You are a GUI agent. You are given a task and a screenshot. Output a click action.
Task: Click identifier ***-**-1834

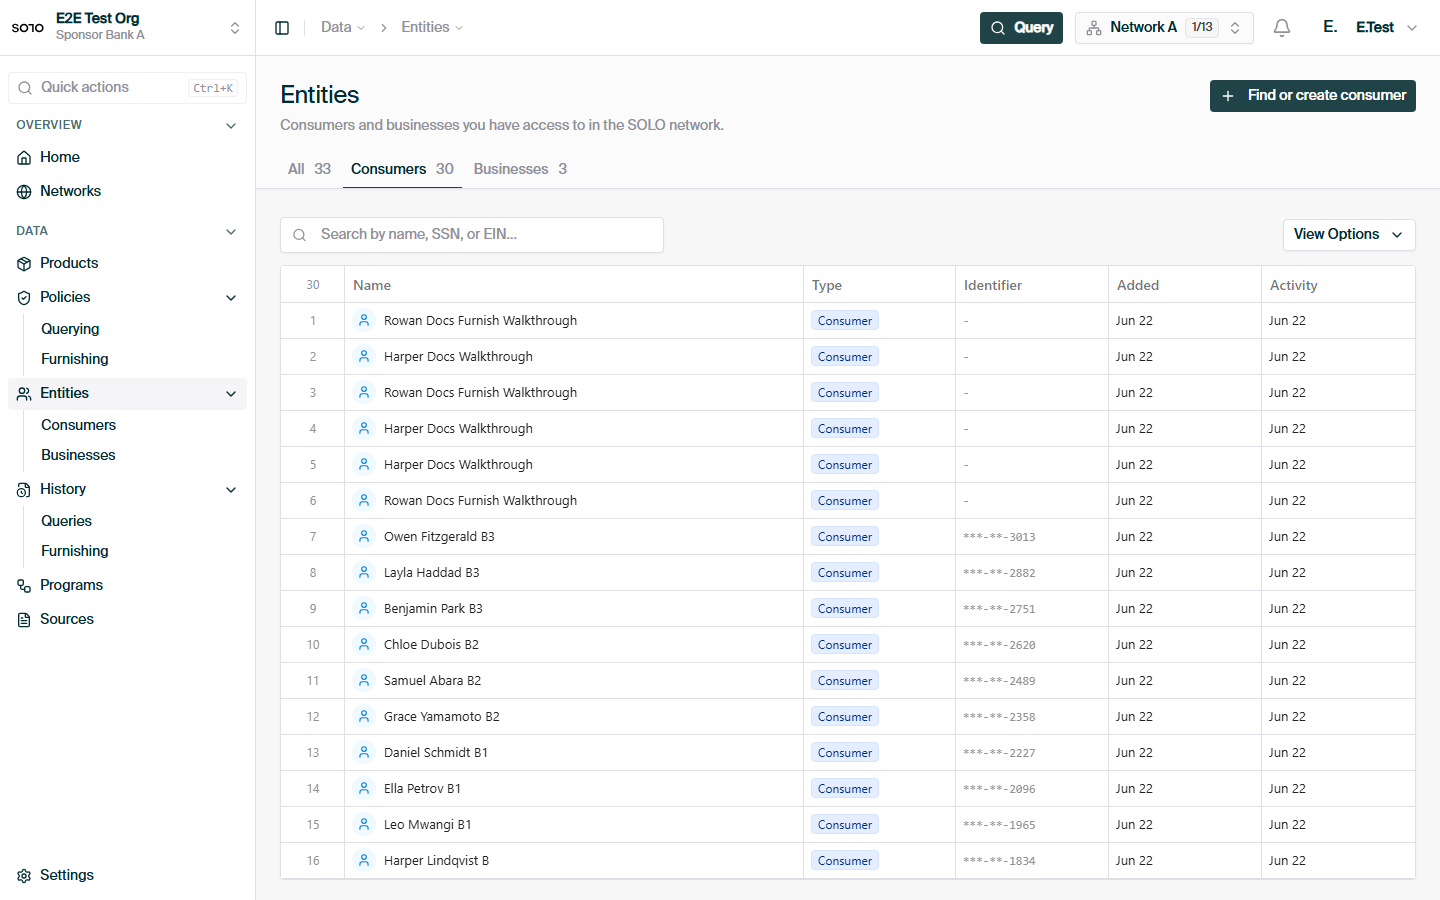click(x=1000, y=861)
